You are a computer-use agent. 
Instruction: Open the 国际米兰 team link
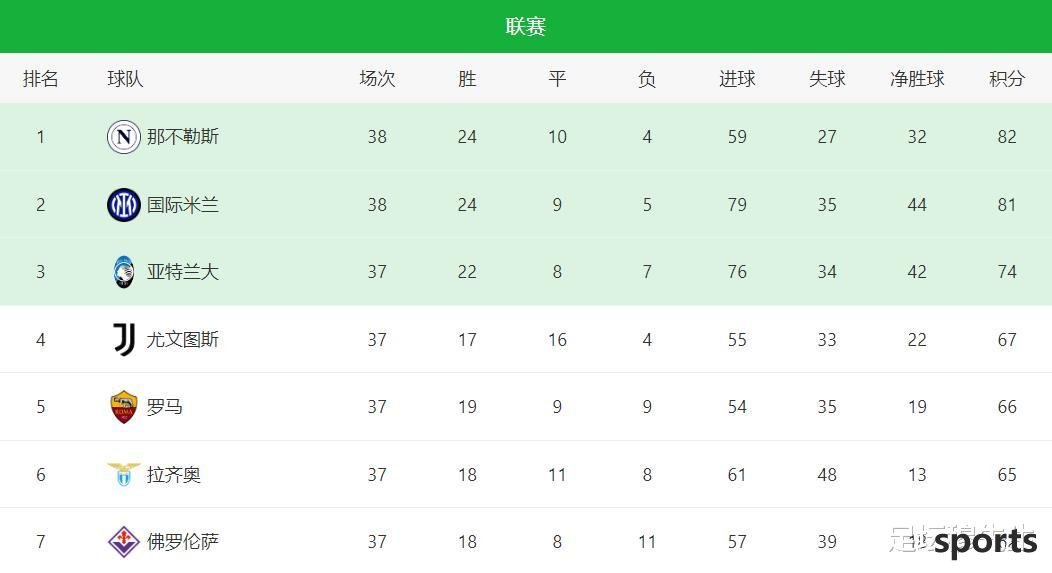182,205
